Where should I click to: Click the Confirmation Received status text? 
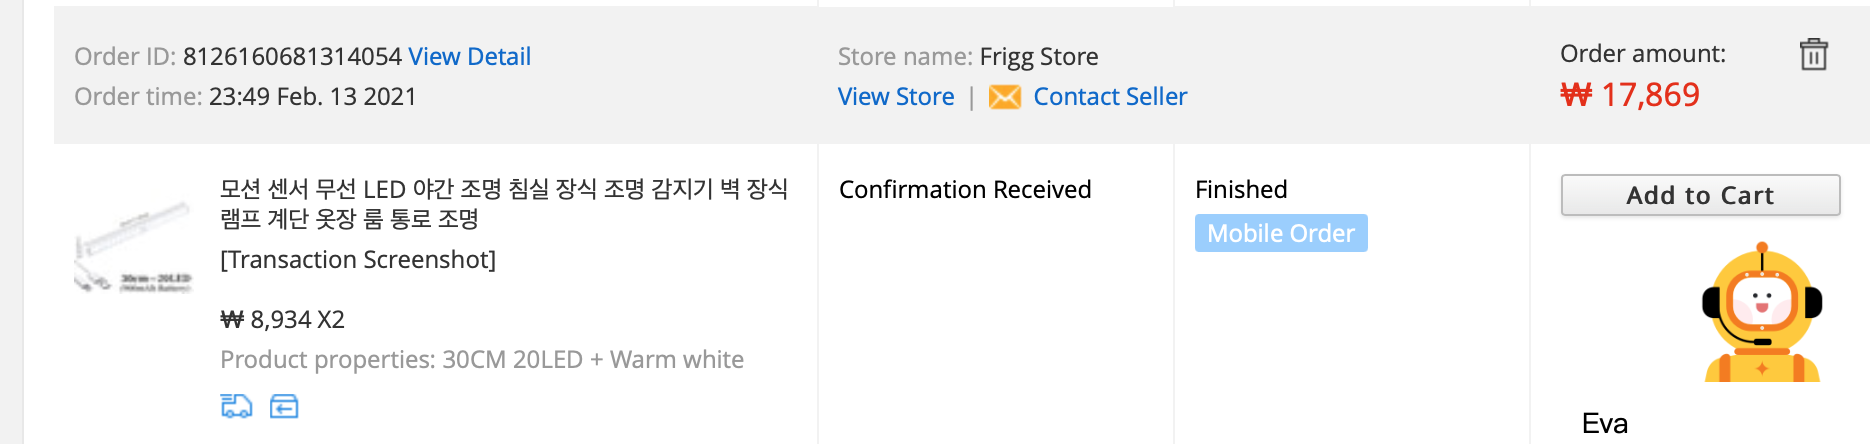(x=965, y=190)
